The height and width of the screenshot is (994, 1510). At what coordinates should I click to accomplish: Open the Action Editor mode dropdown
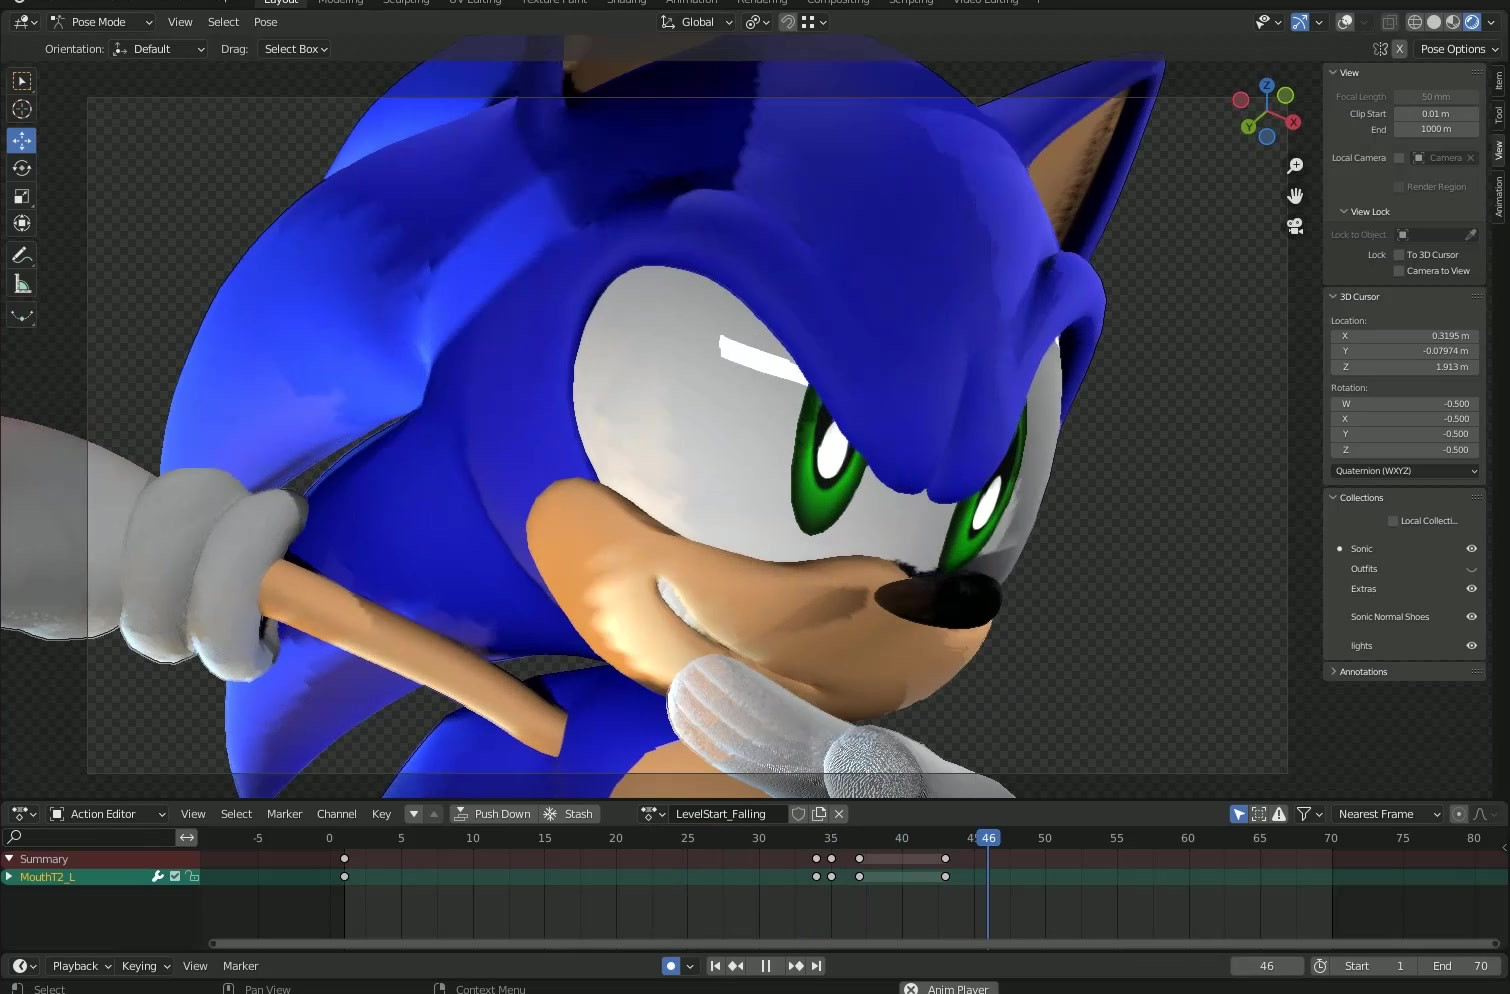click(x=108, y=814)
